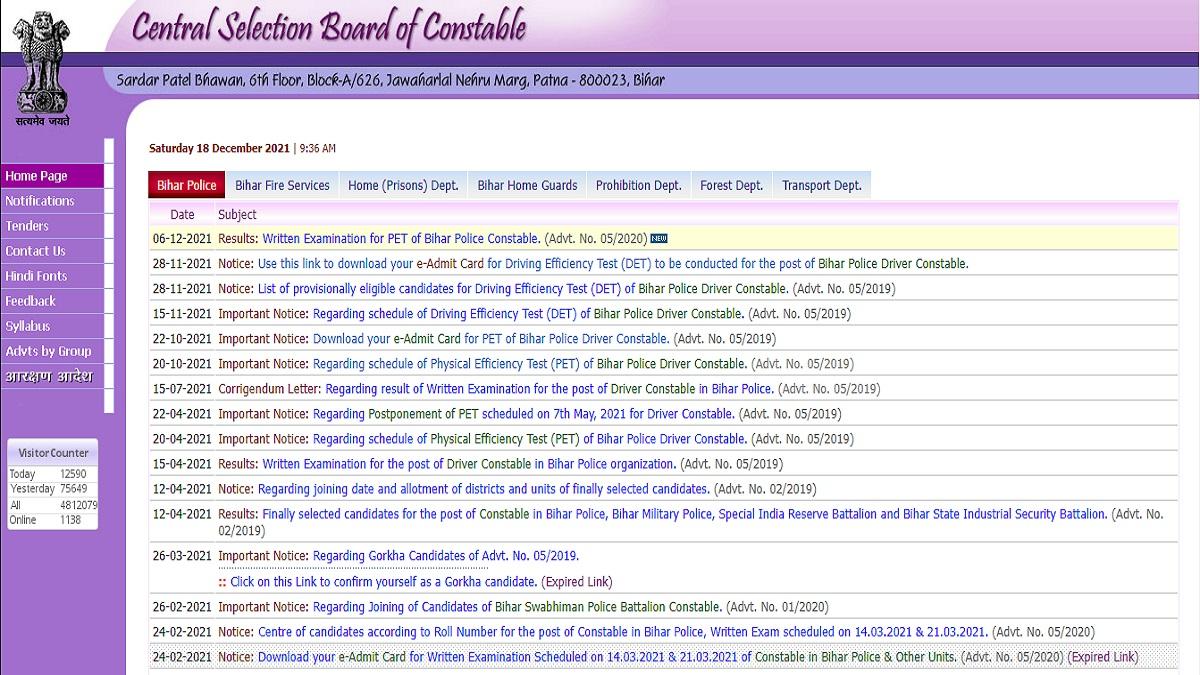Switch to the Prohibition Dept. tab
The height and width of the screenshot is (675, 1200).
click(638, 185)
